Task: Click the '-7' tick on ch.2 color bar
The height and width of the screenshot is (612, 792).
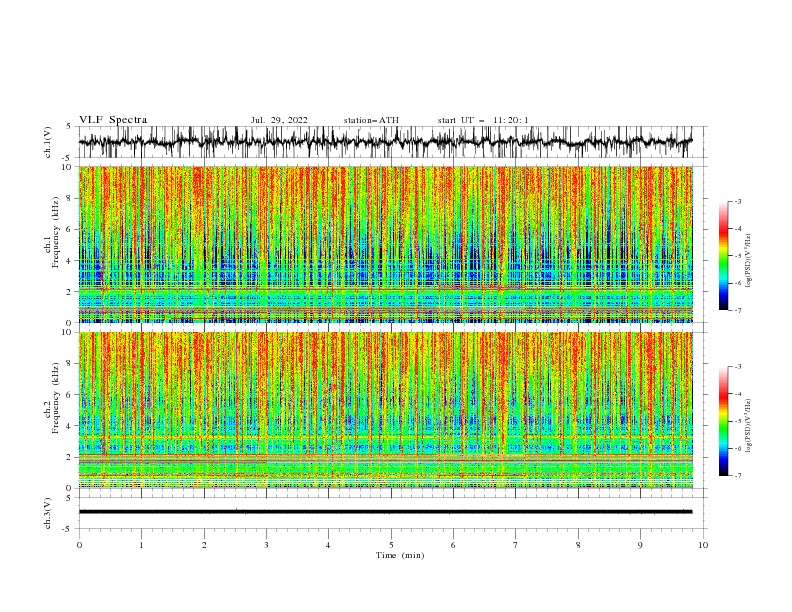Action: click(x=738, y=475)
